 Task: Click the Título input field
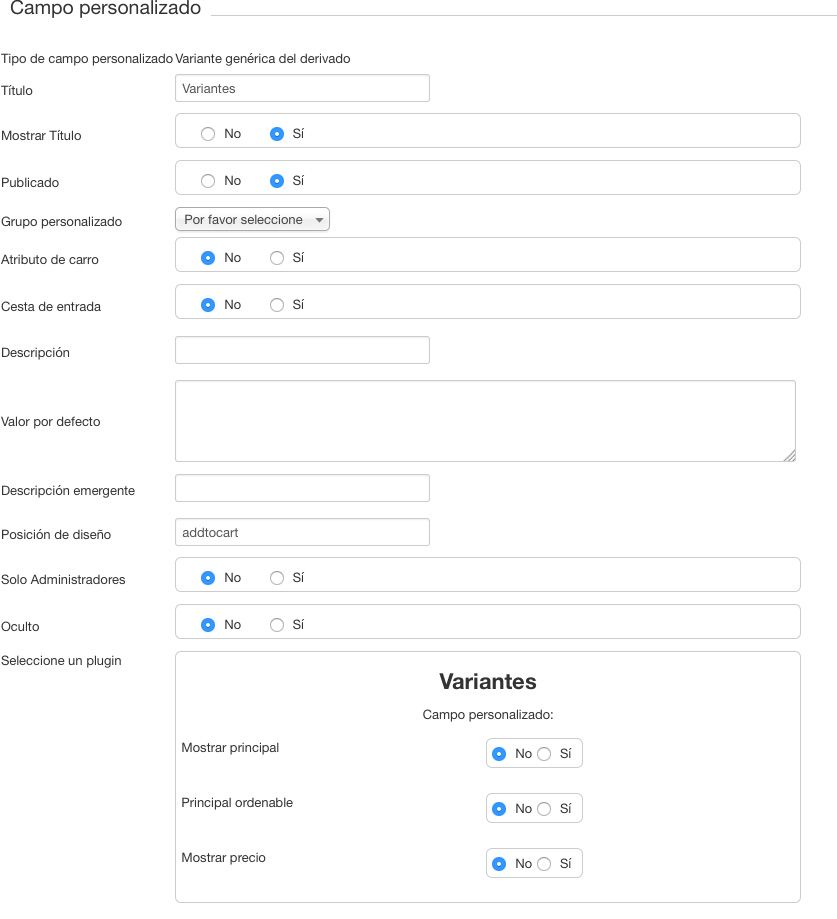point(302,89)
